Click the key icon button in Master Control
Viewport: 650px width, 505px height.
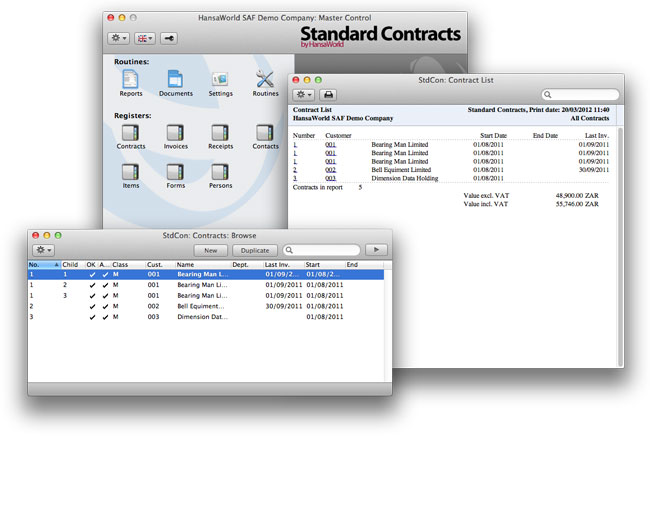click(x=169, y=38)
